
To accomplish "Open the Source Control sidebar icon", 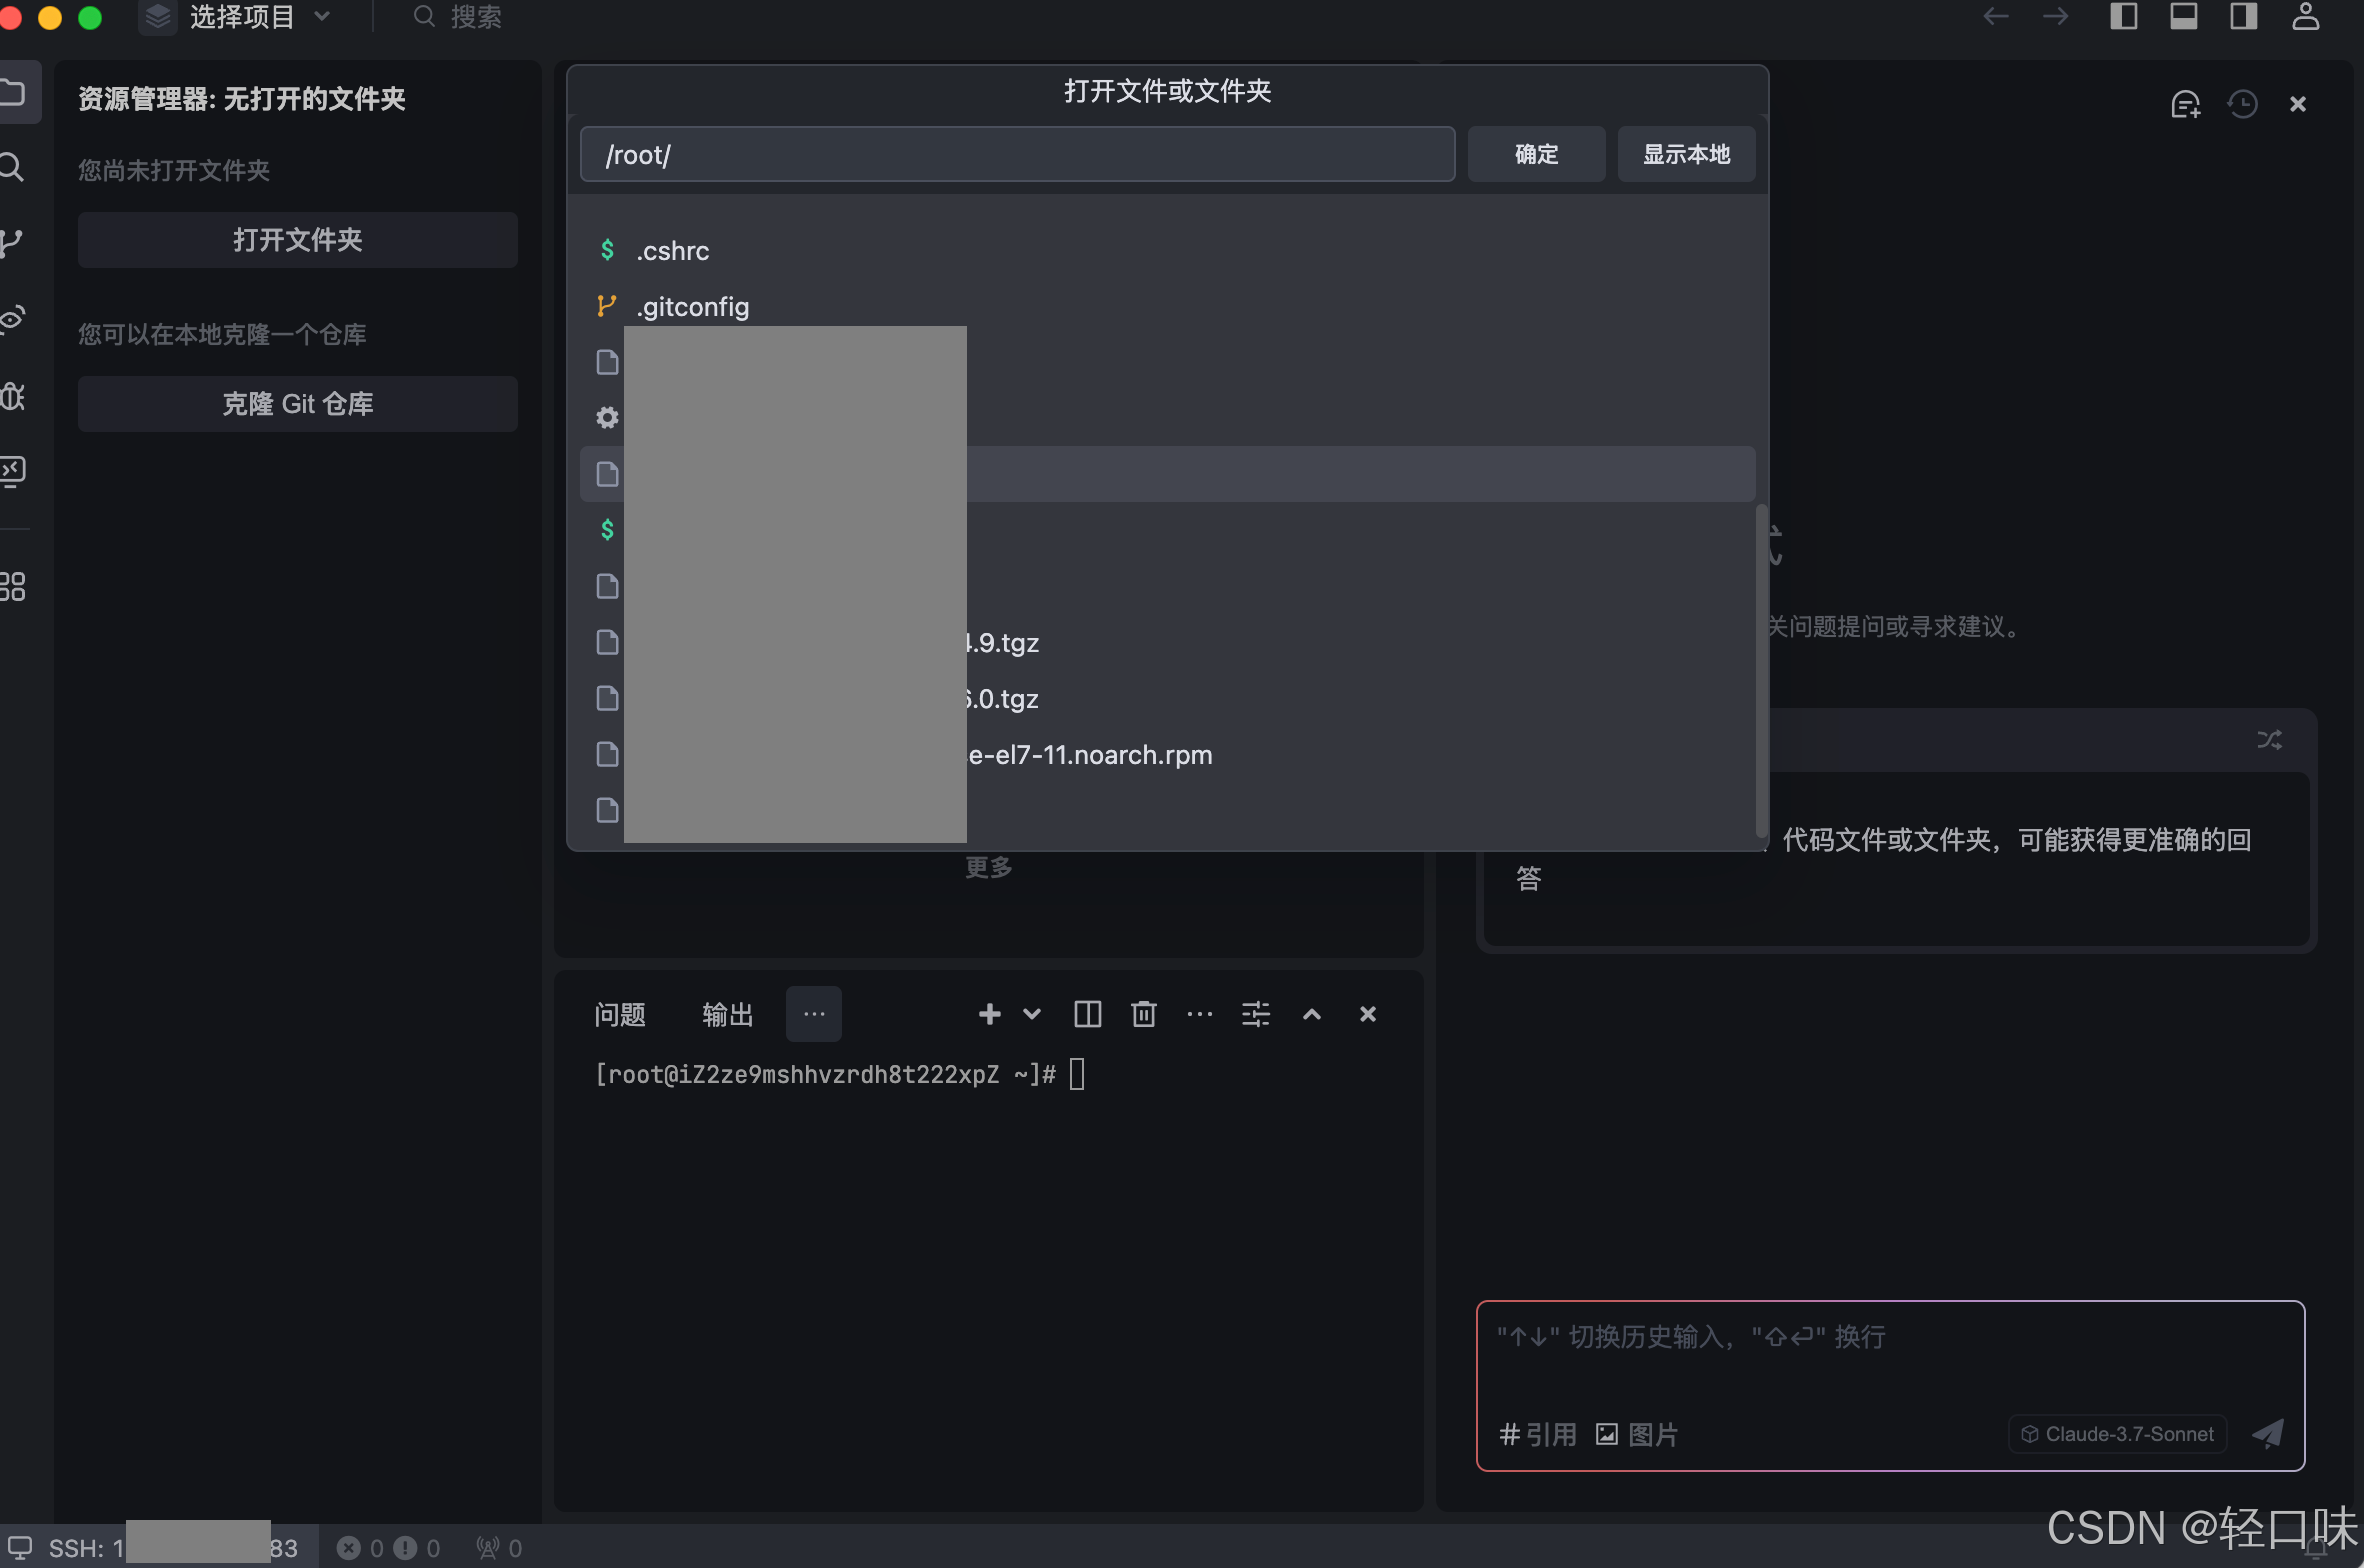I will pyautogui.click(x=12, y=241).
